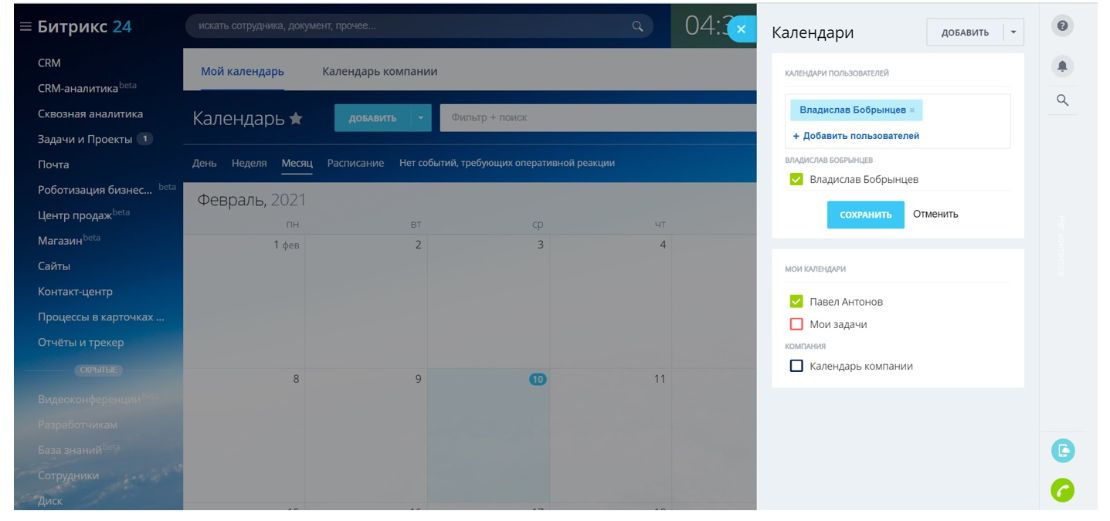This screenshot has width=1110, height=521.
Task: Close the Календари side panel
Action: pyautogui.click(x=741, y=30)
